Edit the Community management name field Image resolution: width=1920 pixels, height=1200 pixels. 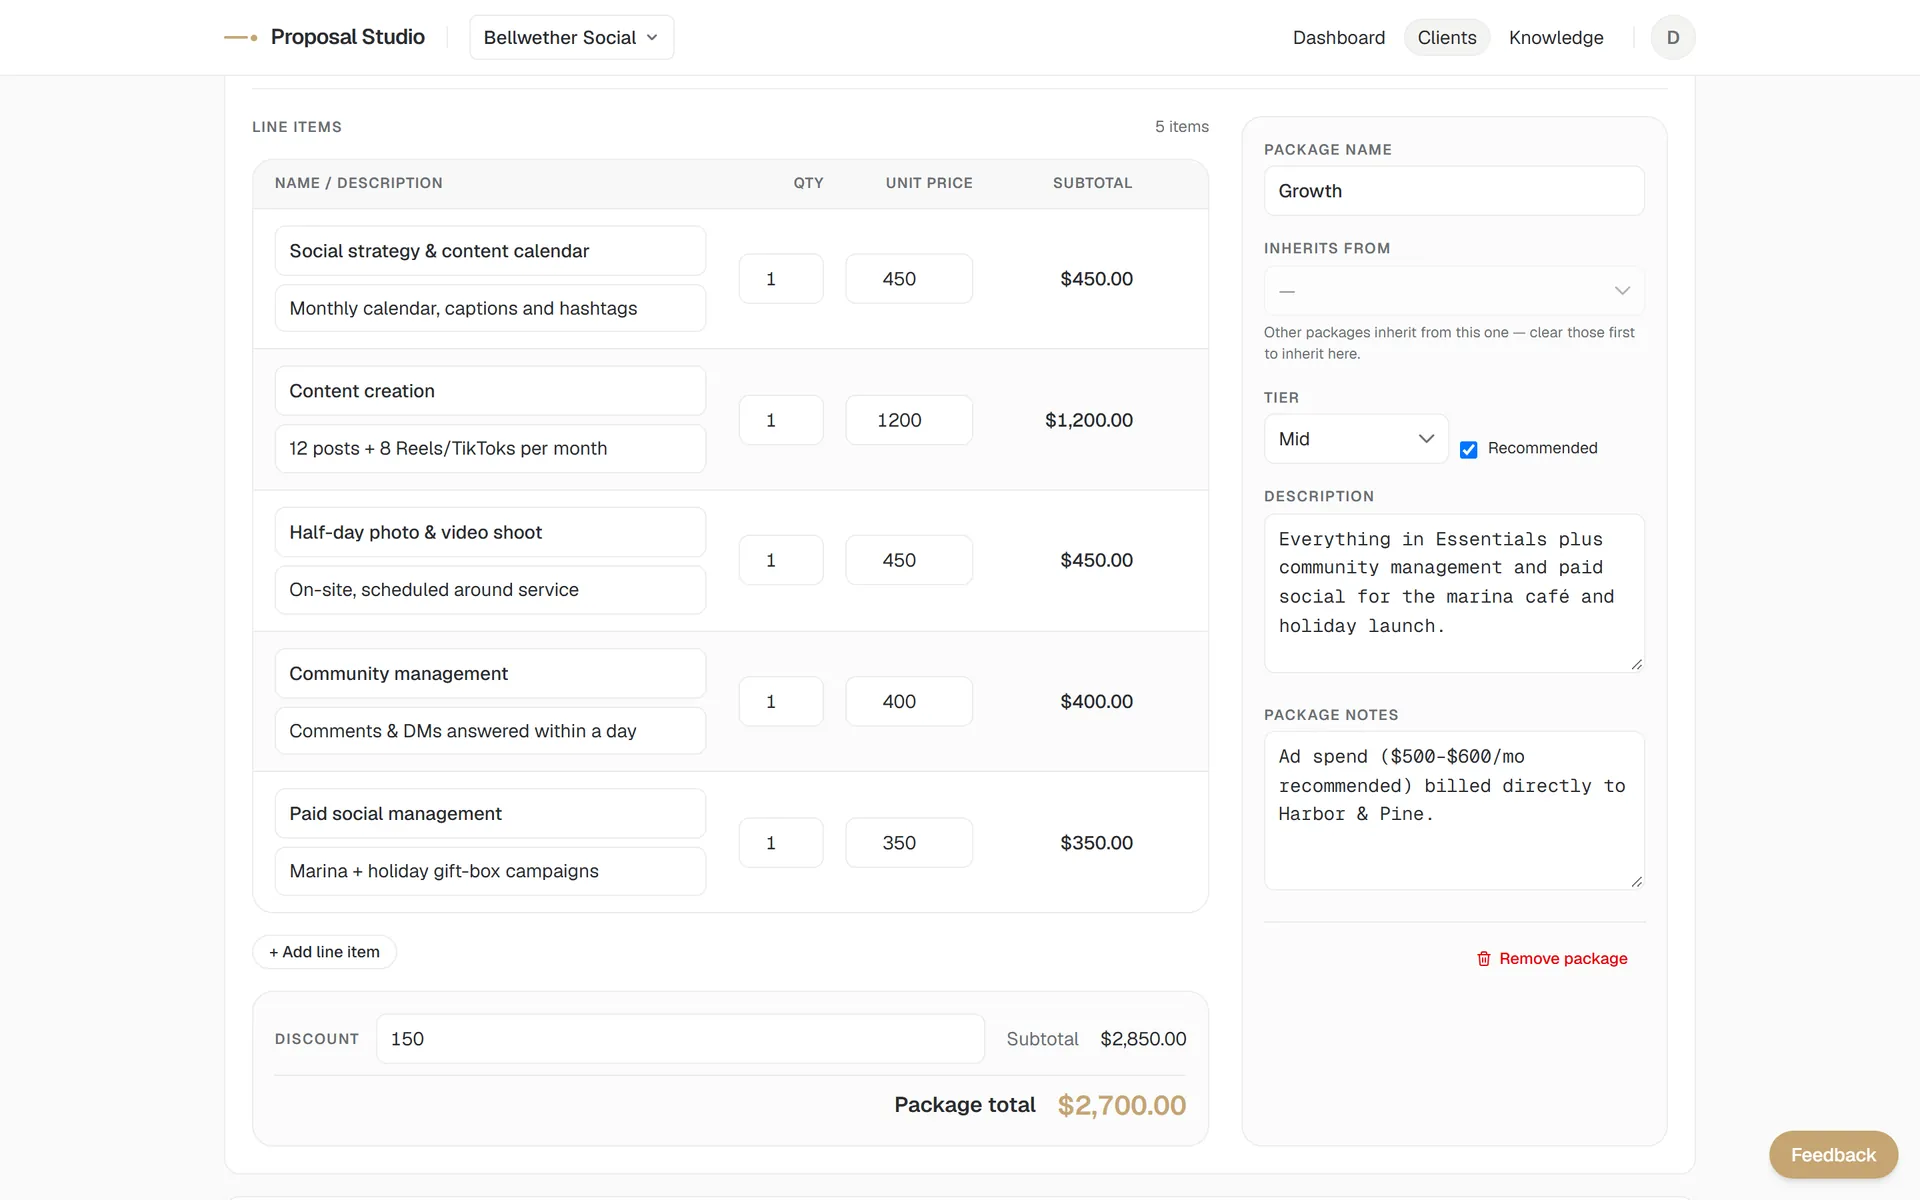tap(490, 674)
